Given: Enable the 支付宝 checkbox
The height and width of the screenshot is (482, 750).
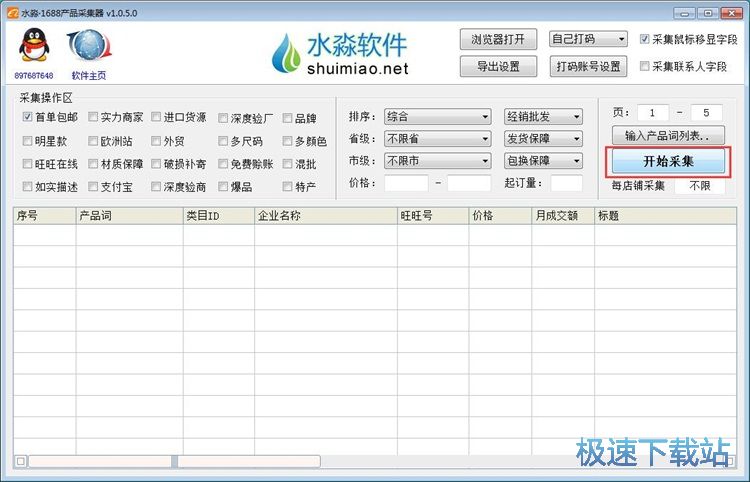Looking at the screenshot, I should tap(93, 186).
